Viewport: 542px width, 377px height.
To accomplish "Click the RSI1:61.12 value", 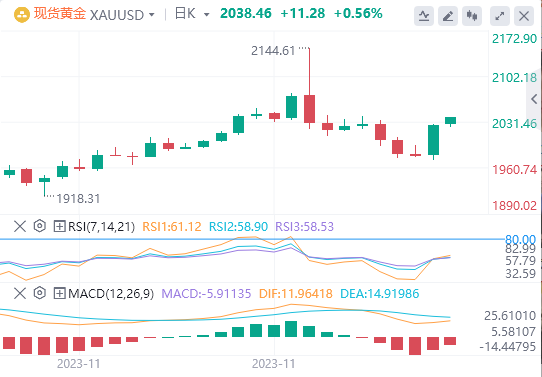I will 172,227.
